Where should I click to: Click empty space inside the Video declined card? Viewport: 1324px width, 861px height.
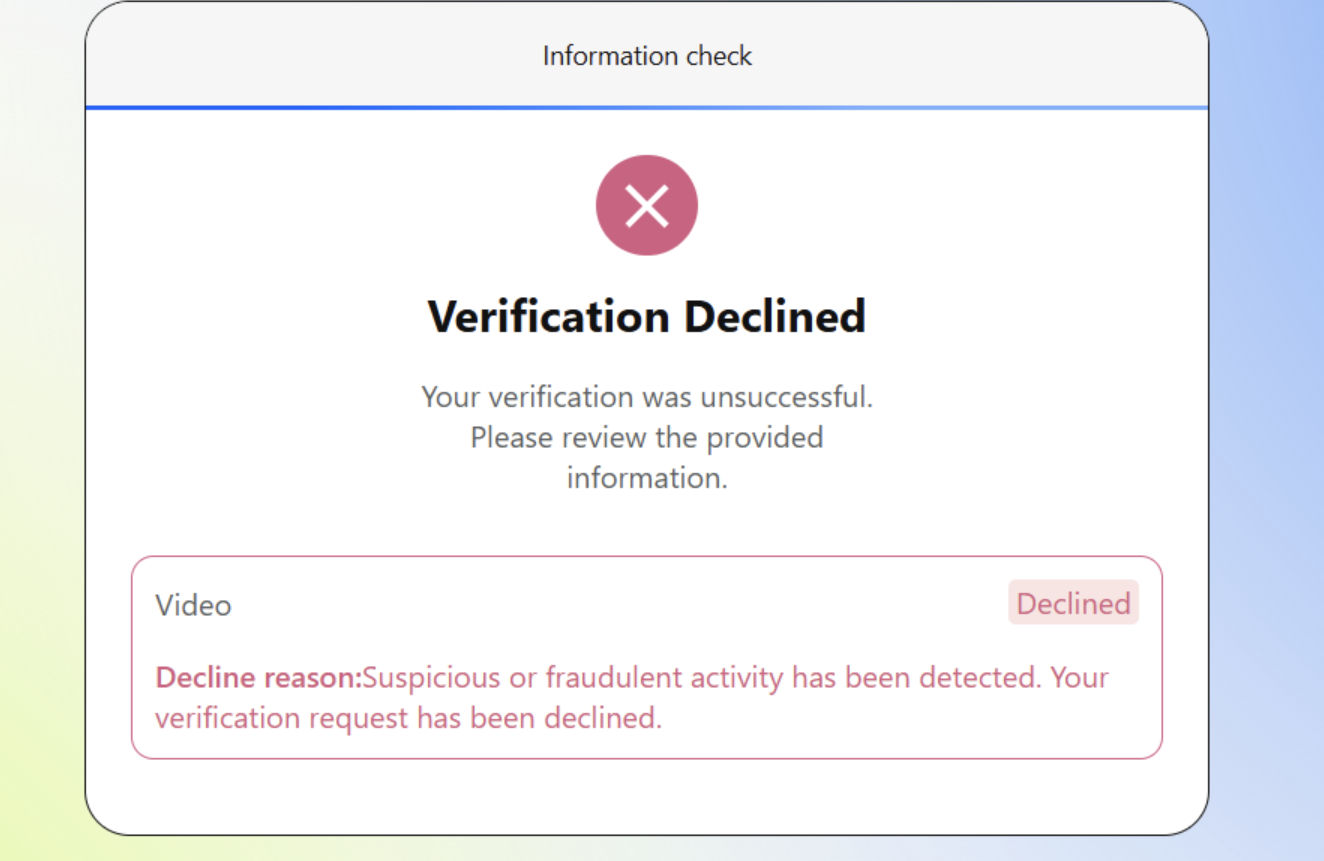point(600,605)
